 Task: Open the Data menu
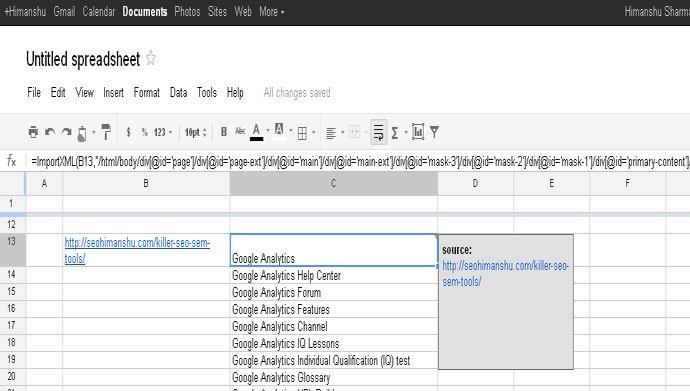pos(178,92)
